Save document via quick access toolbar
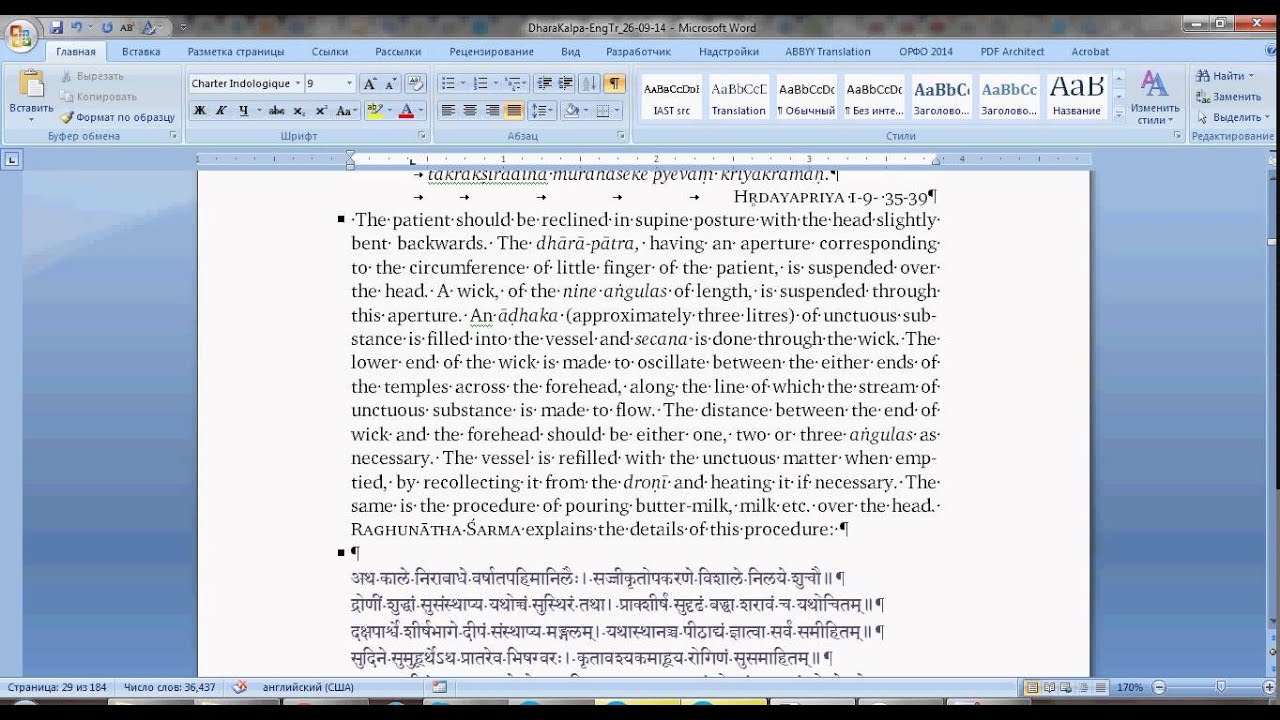This screenshot has width=1280, height=720. (x=57, y=27)
